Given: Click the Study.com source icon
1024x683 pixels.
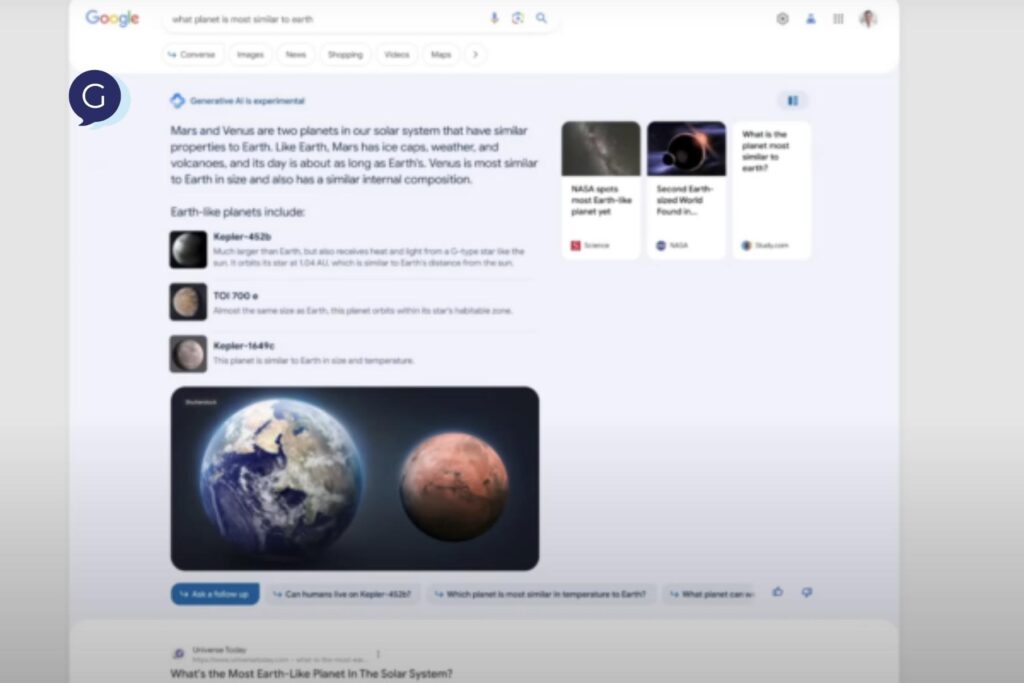Looking at the screenshot, I should click(746, 246).
